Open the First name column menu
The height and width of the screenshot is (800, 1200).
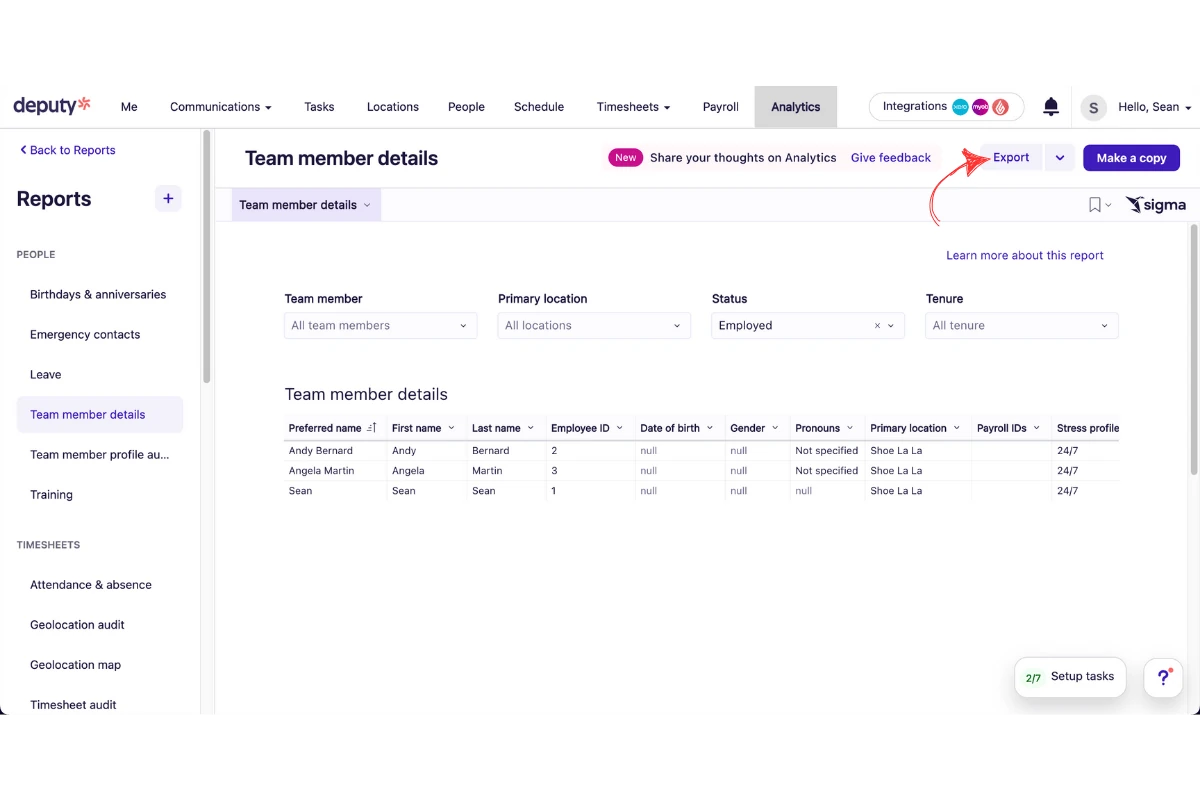[x=451, y=428]
